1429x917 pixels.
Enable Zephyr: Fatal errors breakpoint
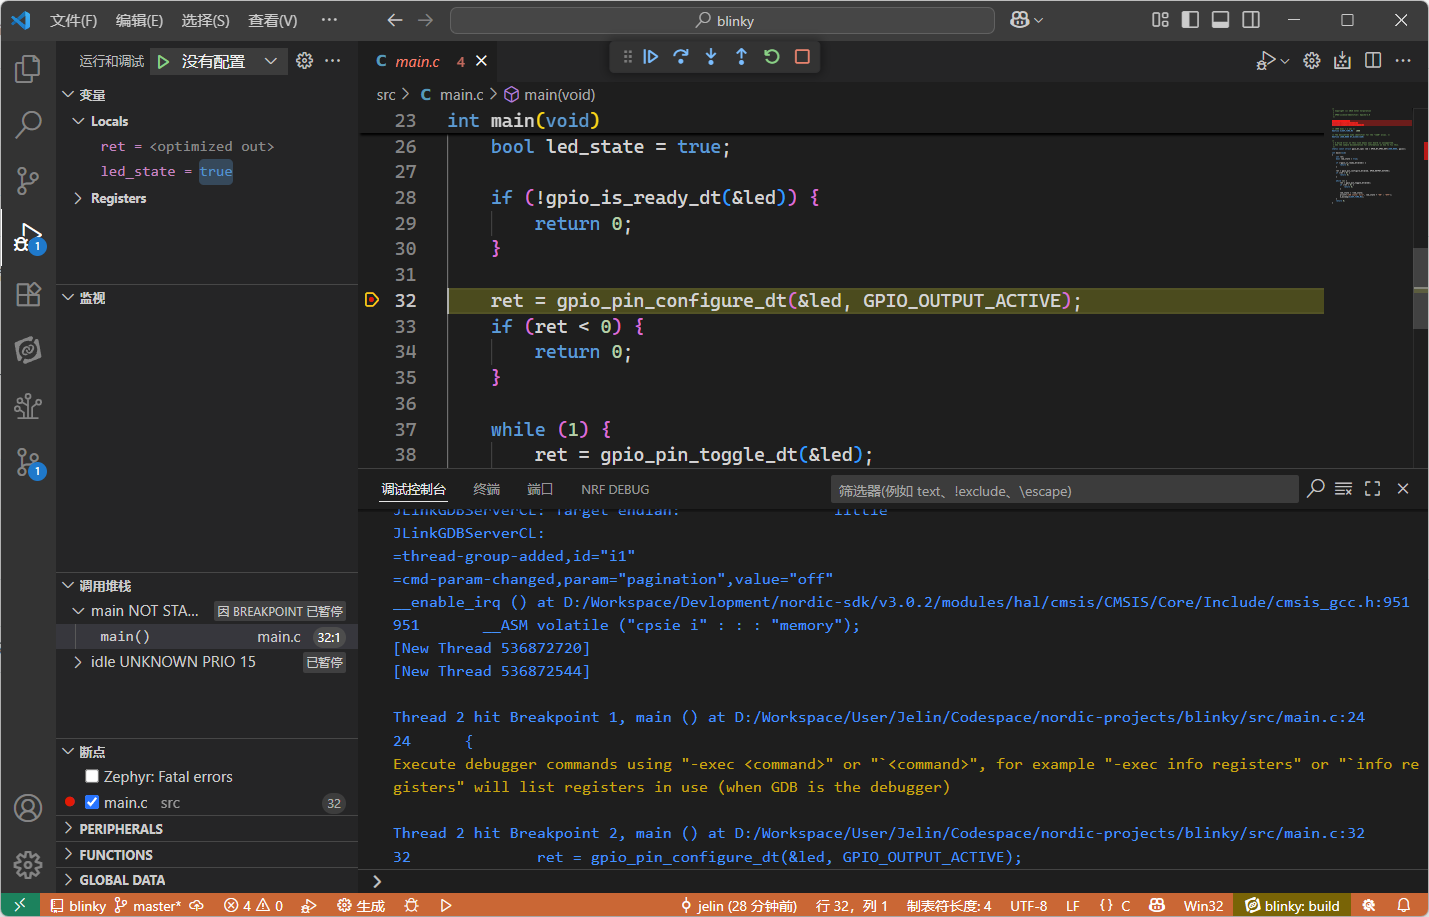point(92,777)
